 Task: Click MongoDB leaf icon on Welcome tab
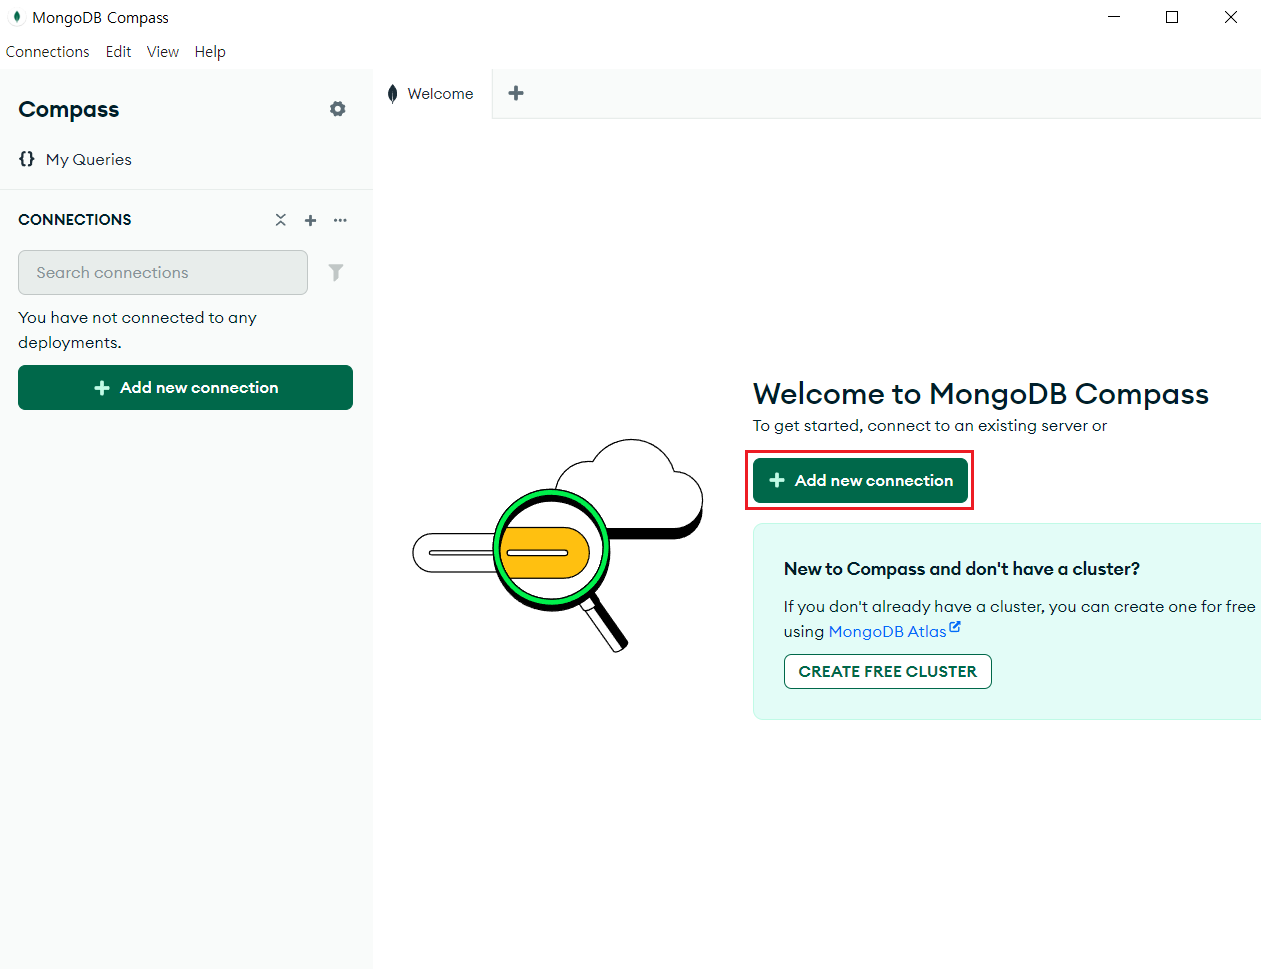pyautogui.click(x=393, y=93)
